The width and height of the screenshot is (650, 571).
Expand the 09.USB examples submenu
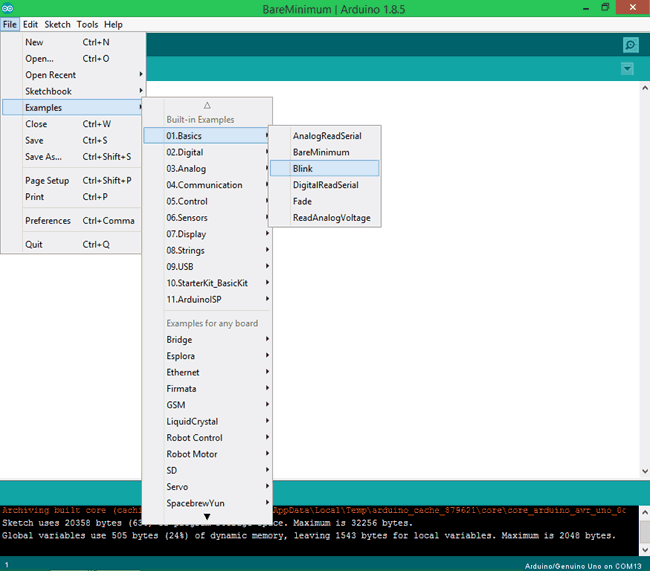[x=207, y=267]
